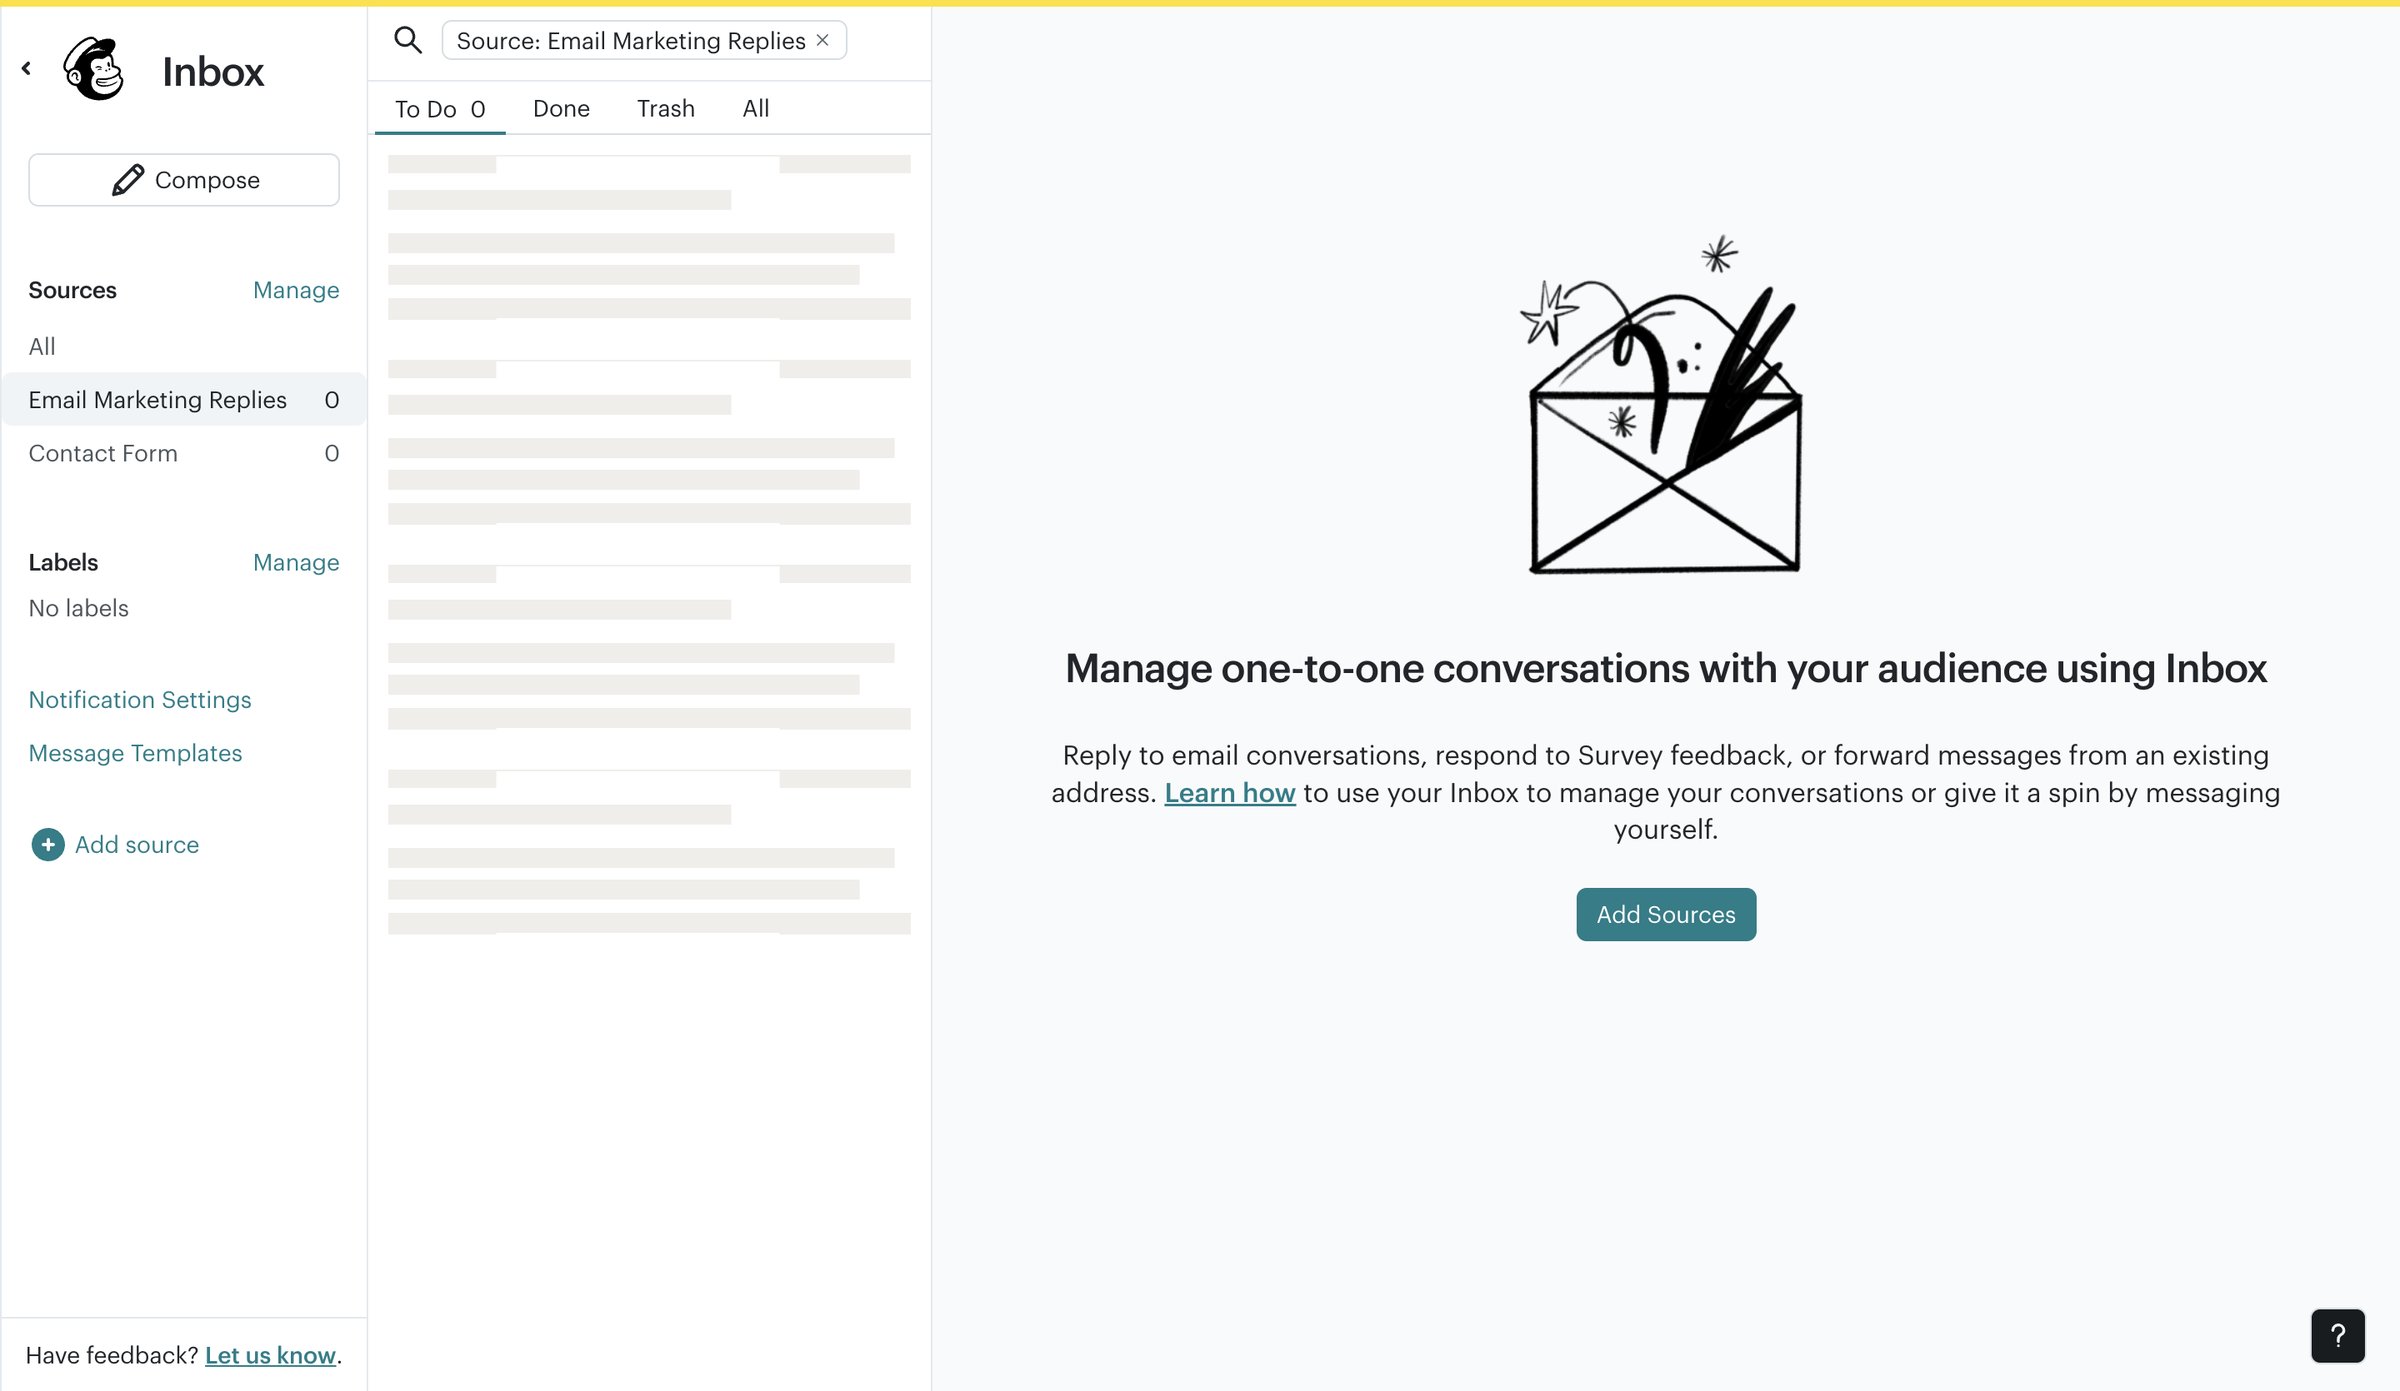Manage Sources link
The width and height of the screenshot is (2400, 1391).
pos(296,290)
